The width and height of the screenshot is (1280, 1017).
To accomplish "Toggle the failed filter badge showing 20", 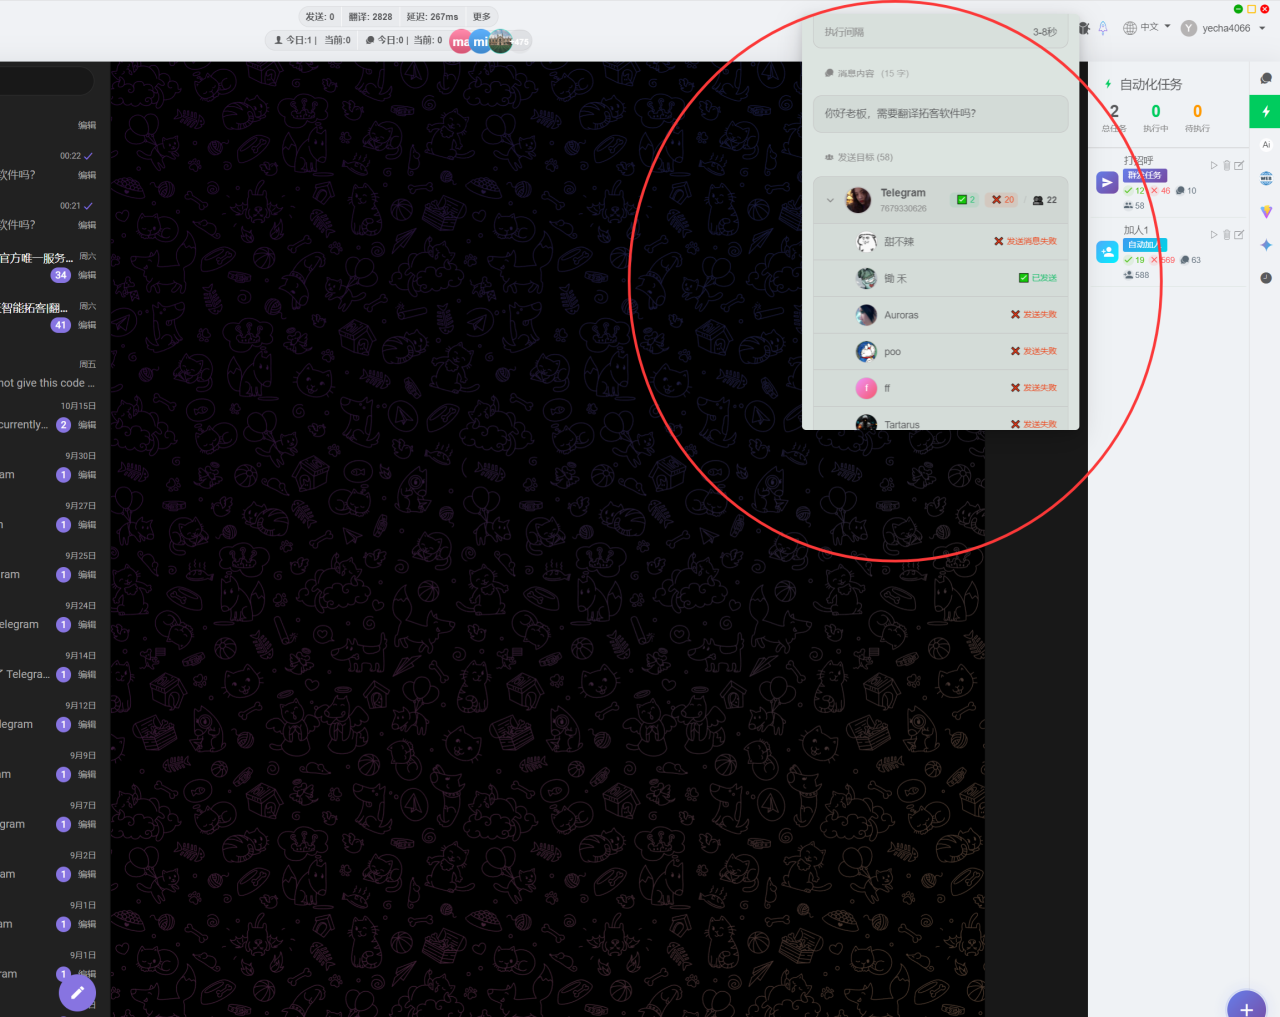I will coord(1002,200).
